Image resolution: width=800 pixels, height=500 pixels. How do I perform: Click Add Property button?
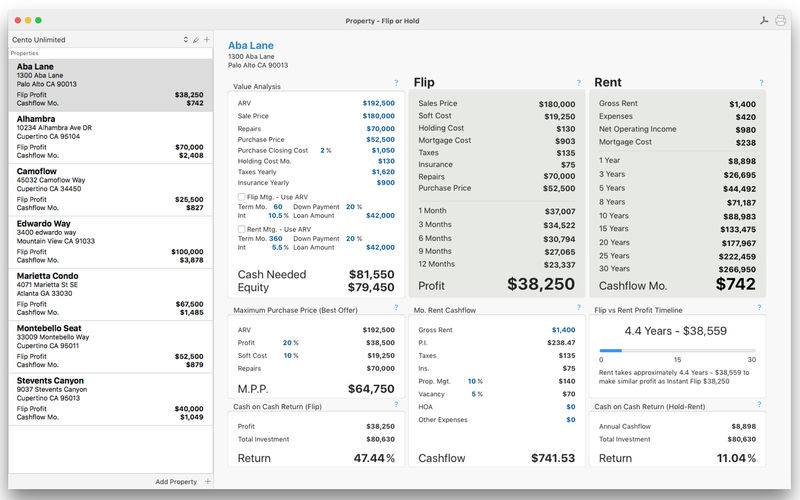click(x=176, y=482)
